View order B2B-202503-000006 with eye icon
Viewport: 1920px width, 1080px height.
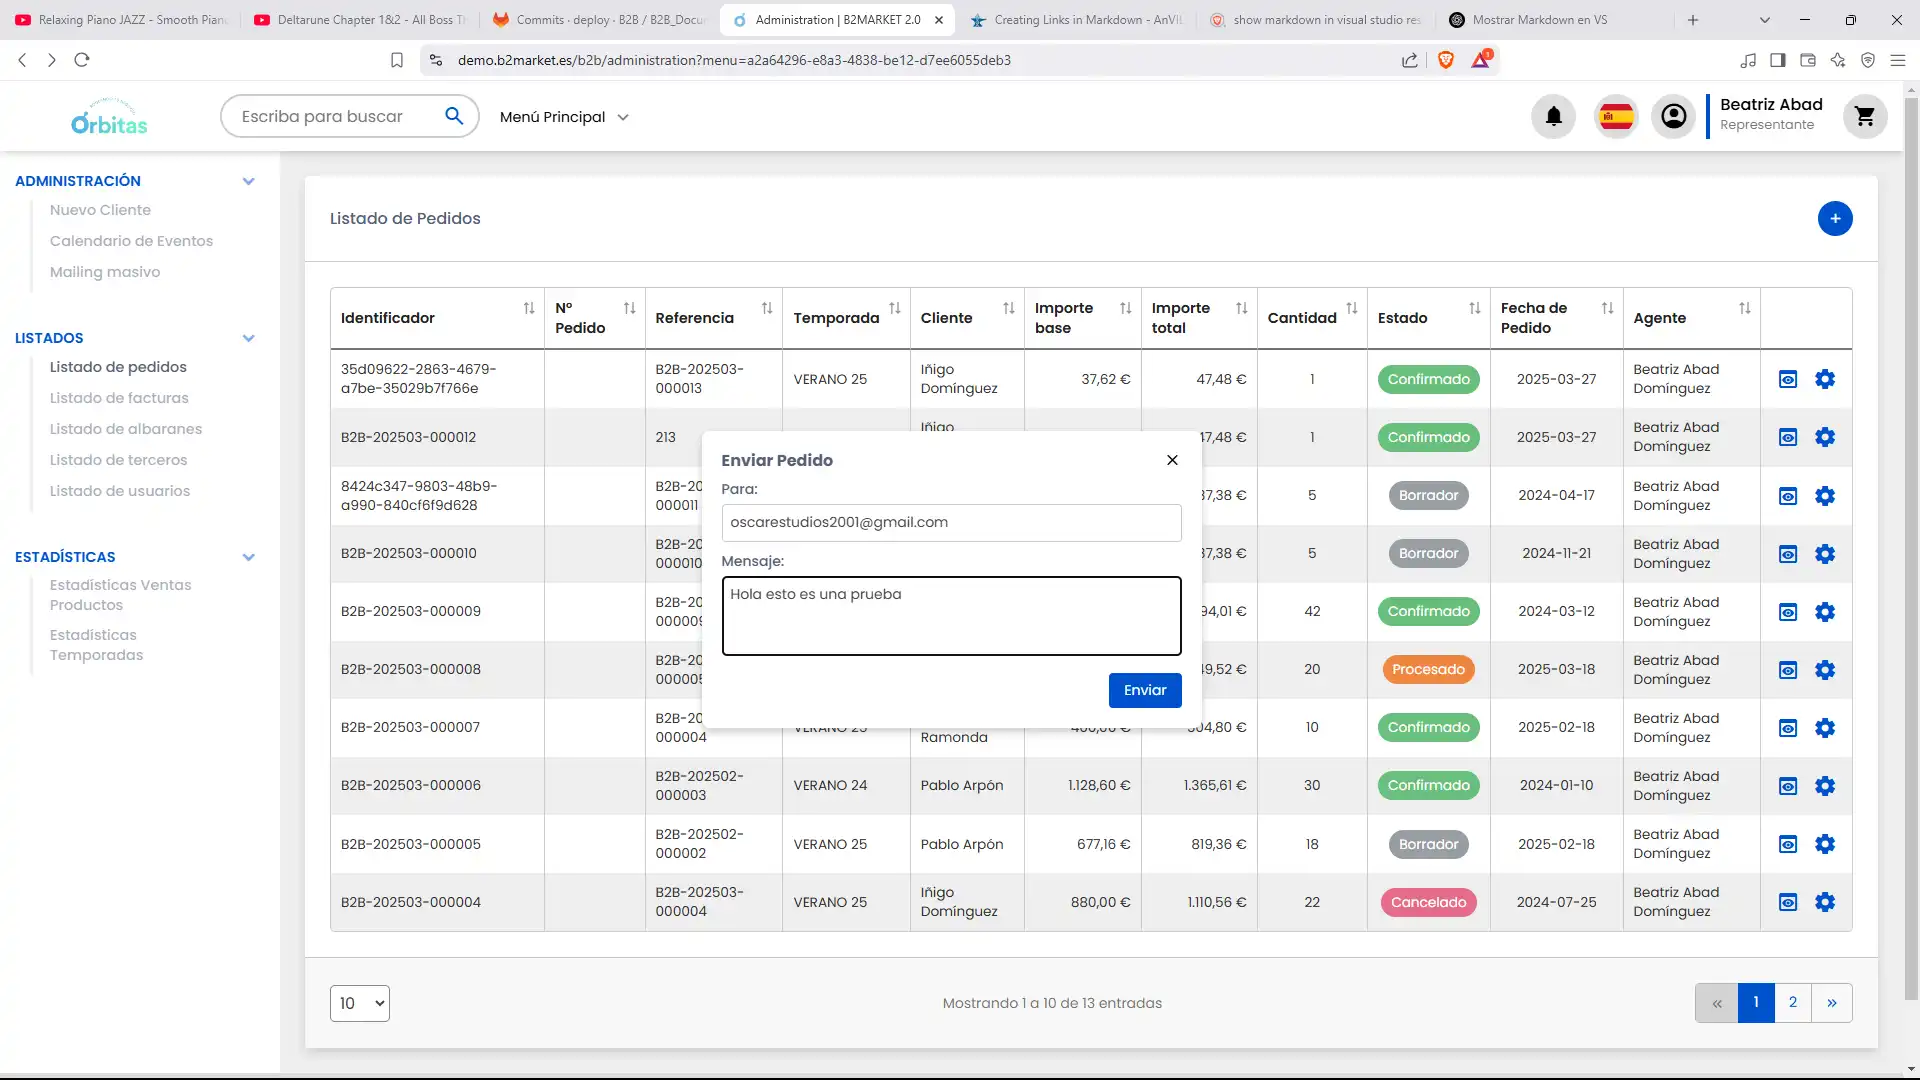1787,786
